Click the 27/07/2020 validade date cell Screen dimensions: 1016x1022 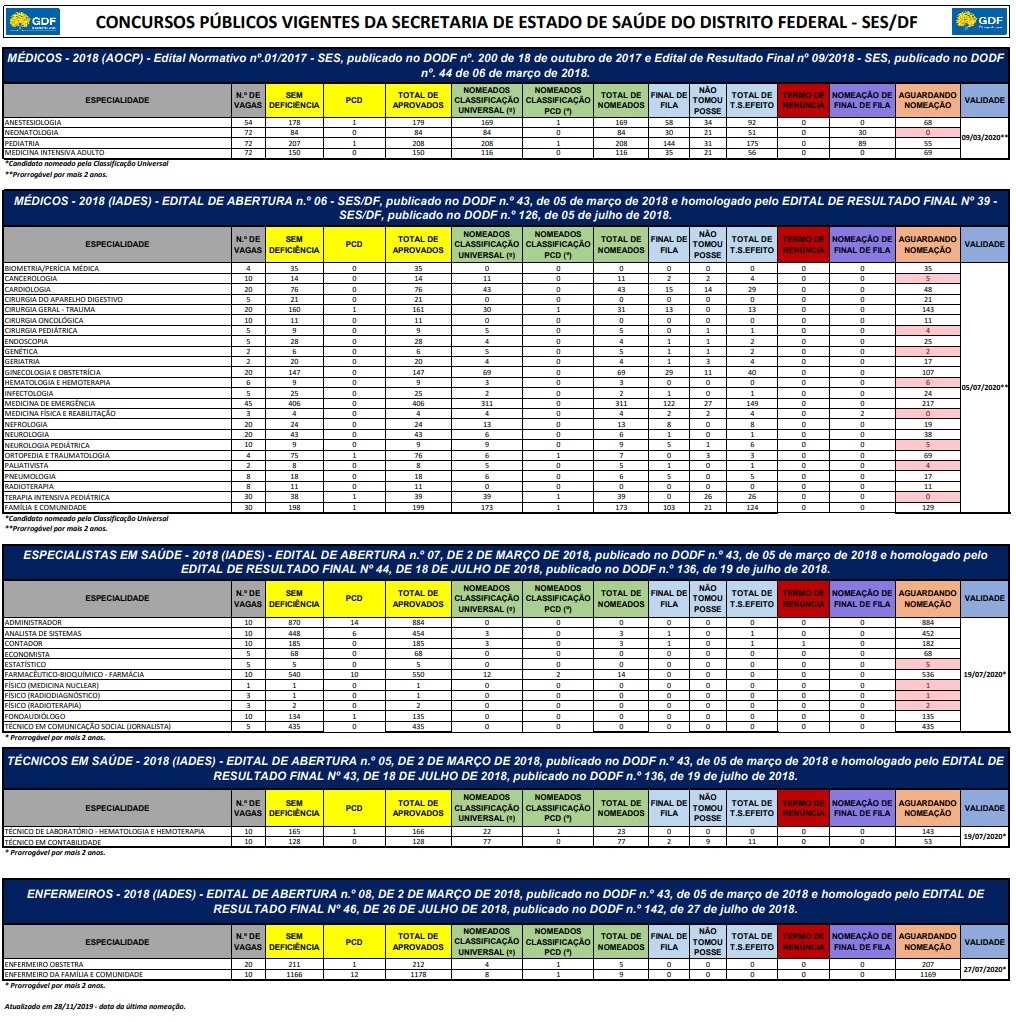[986, 969]
